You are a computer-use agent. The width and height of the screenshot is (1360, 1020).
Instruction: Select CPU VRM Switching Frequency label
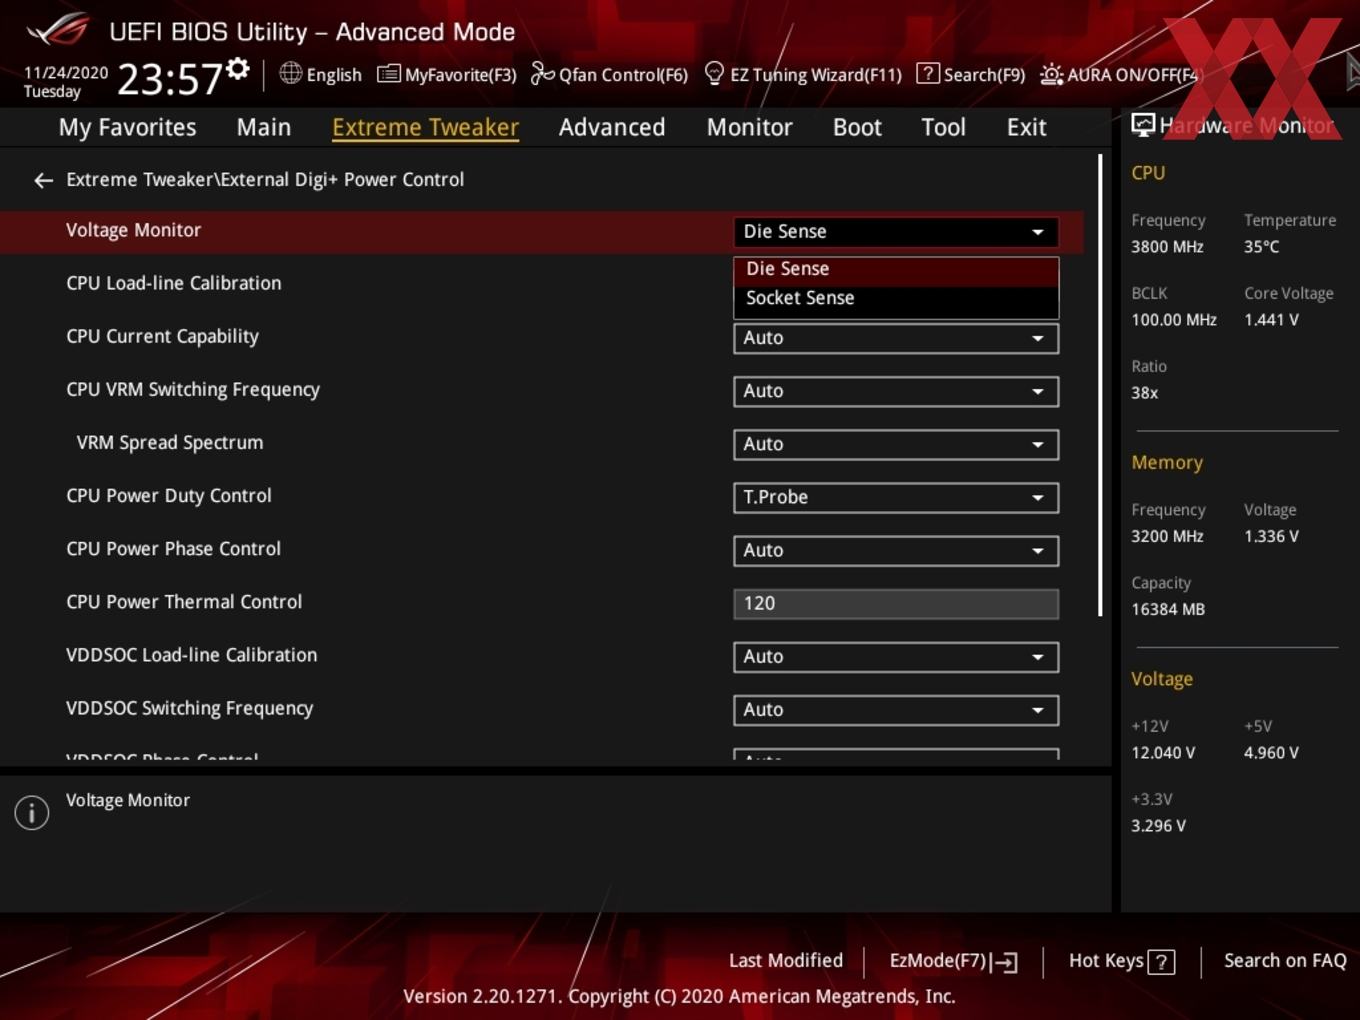193,389
